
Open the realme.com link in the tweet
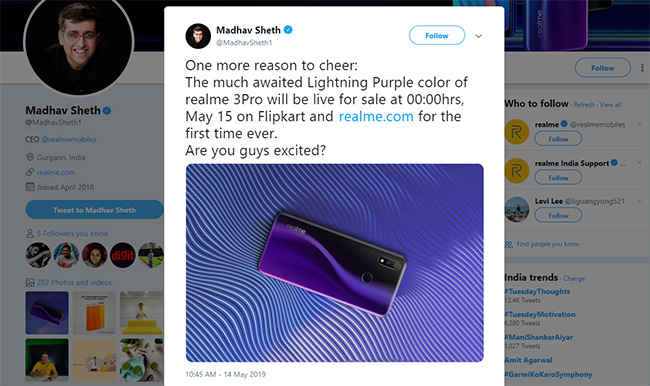[x=376, y=116]
